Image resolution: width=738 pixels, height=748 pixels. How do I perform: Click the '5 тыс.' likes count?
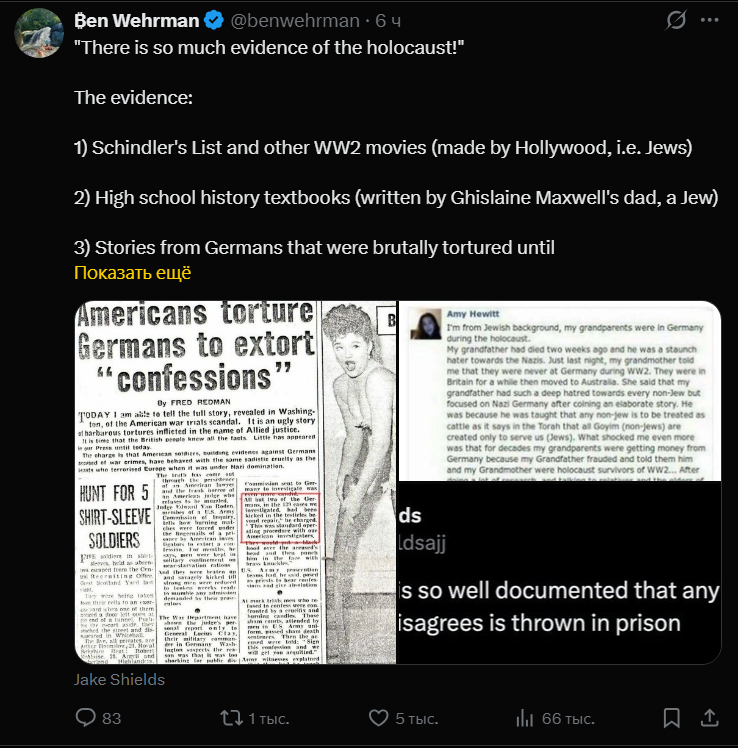tap(416, 718)
